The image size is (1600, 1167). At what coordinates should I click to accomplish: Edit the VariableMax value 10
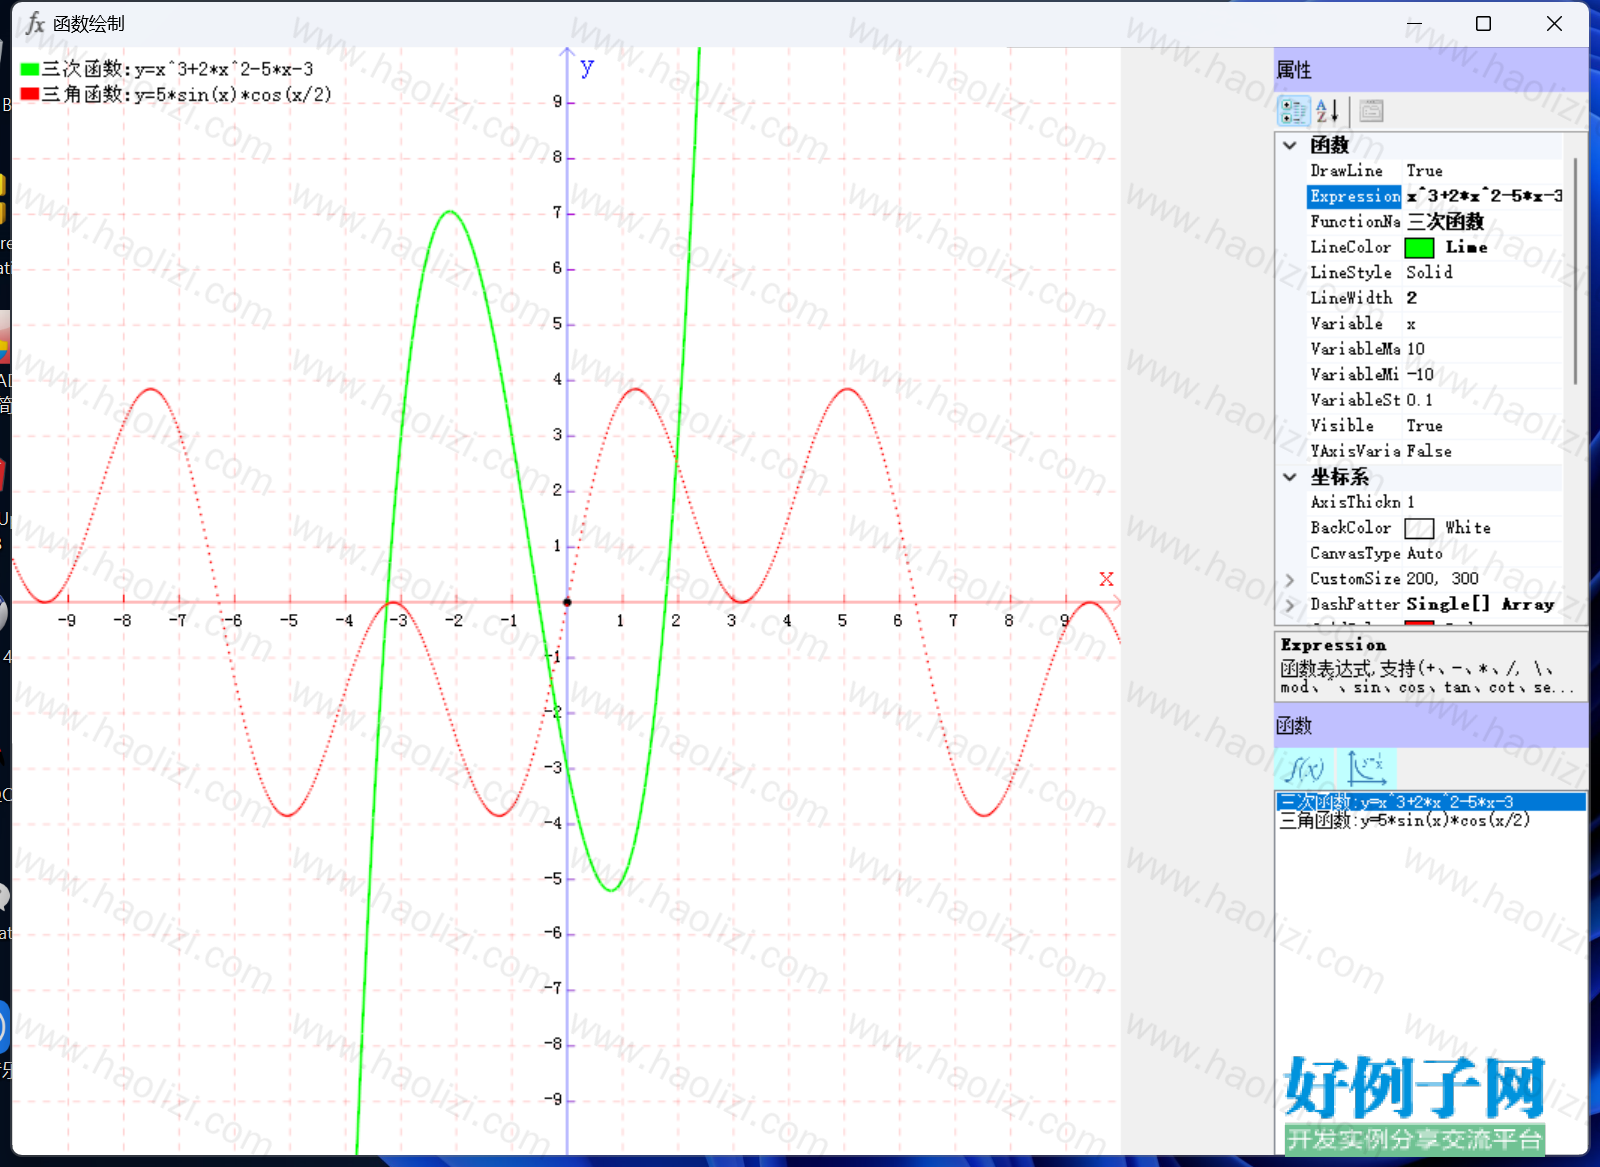pyautogui.click(x=1483, y=349)
